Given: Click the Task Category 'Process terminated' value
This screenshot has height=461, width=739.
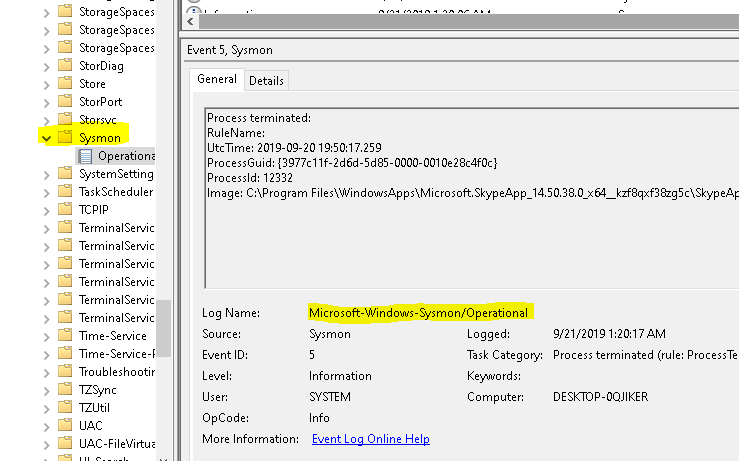Looking at the screenshot, I should click(x=646, y=355).
